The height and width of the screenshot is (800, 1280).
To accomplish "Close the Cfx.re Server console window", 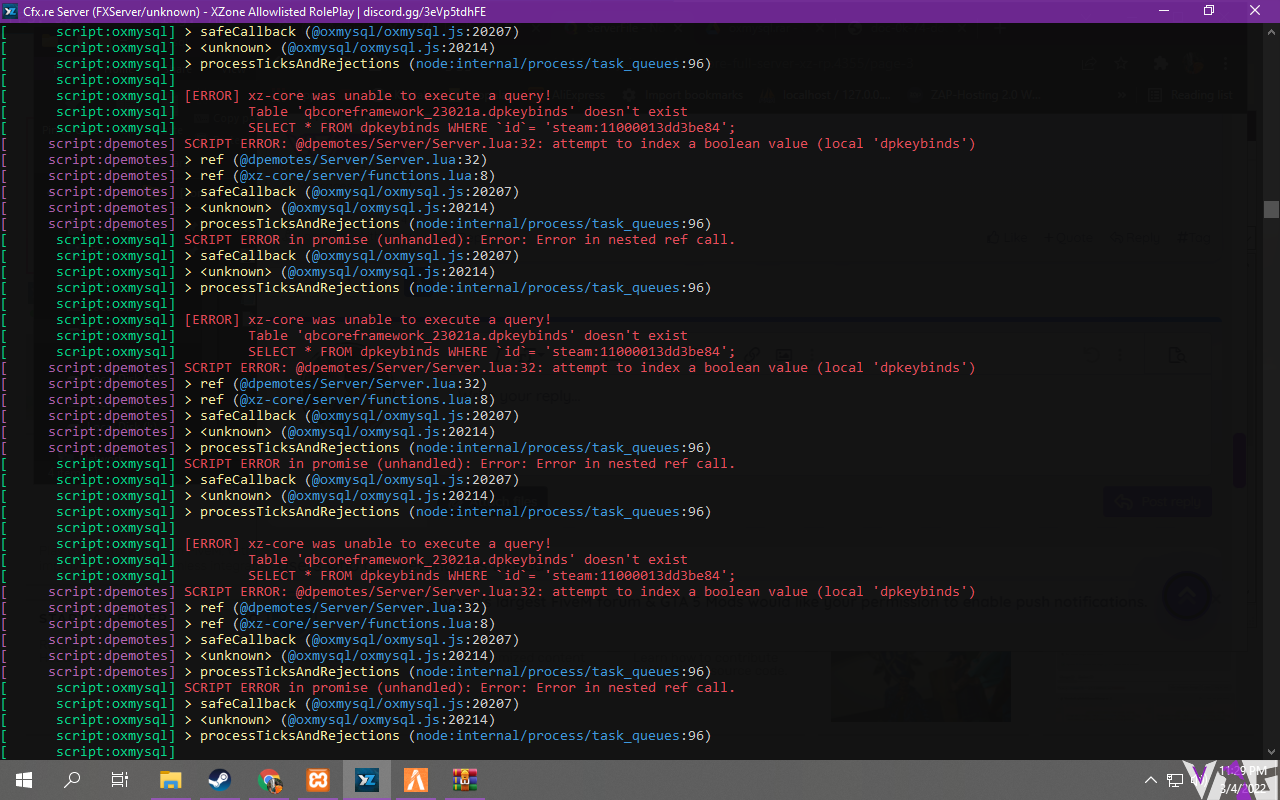I will [x=1256, y=11].
